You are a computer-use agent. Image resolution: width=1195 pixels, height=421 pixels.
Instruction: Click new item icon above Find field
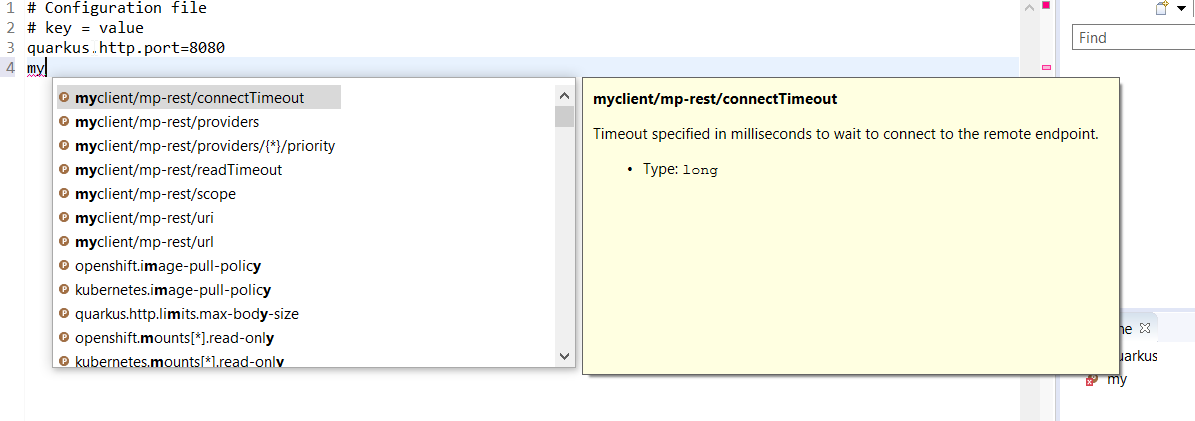1162,8
